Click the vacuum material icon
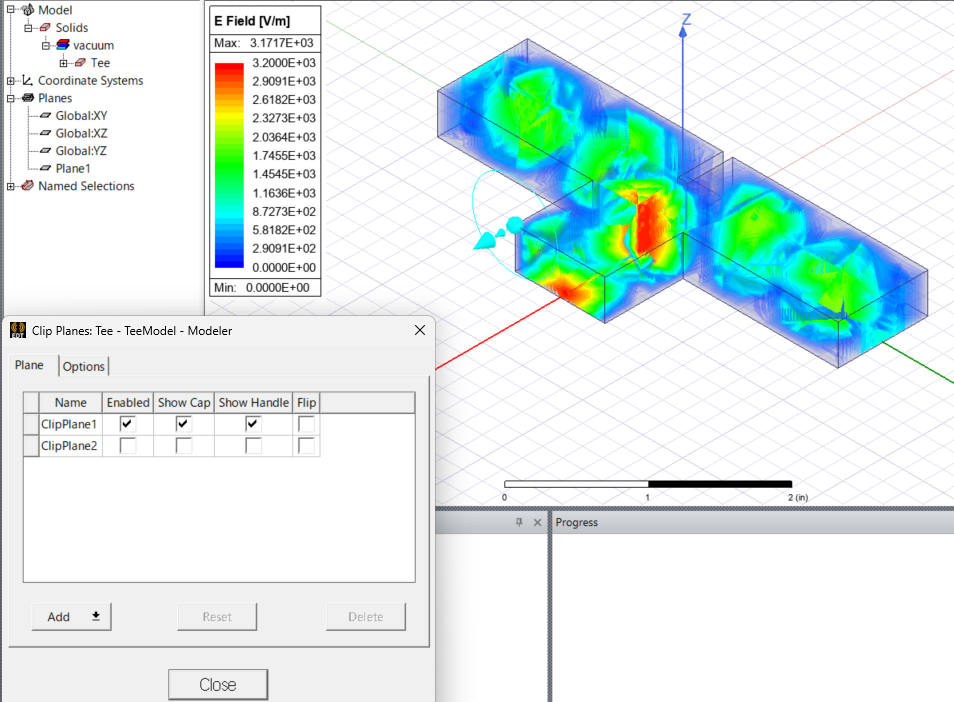Screen dimensions: 954x702 pyautogui.click(x=63, y=45)
